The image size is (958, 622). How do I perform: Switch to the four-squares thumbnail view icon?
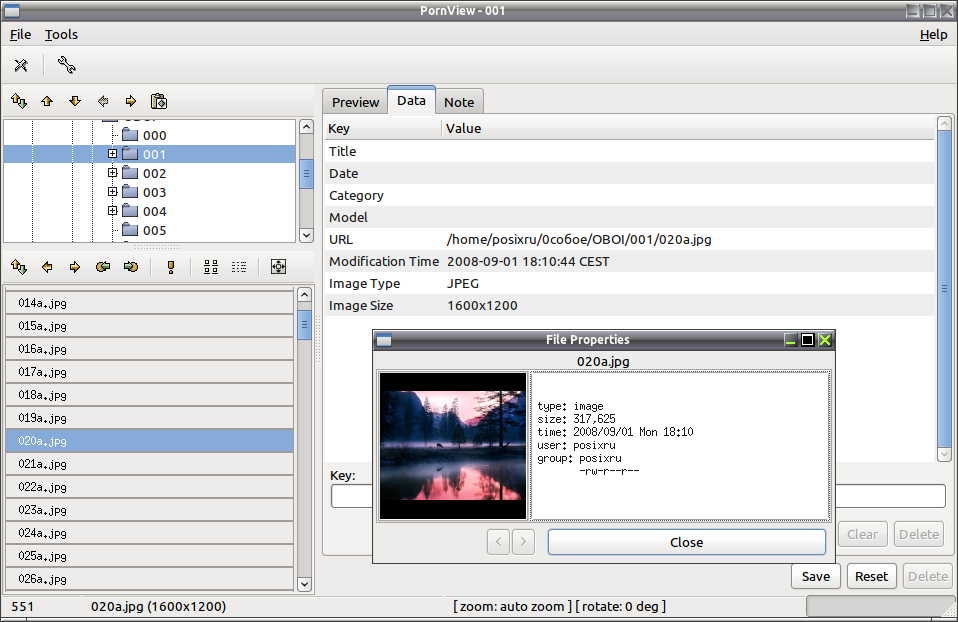click(x=211, y=267)
